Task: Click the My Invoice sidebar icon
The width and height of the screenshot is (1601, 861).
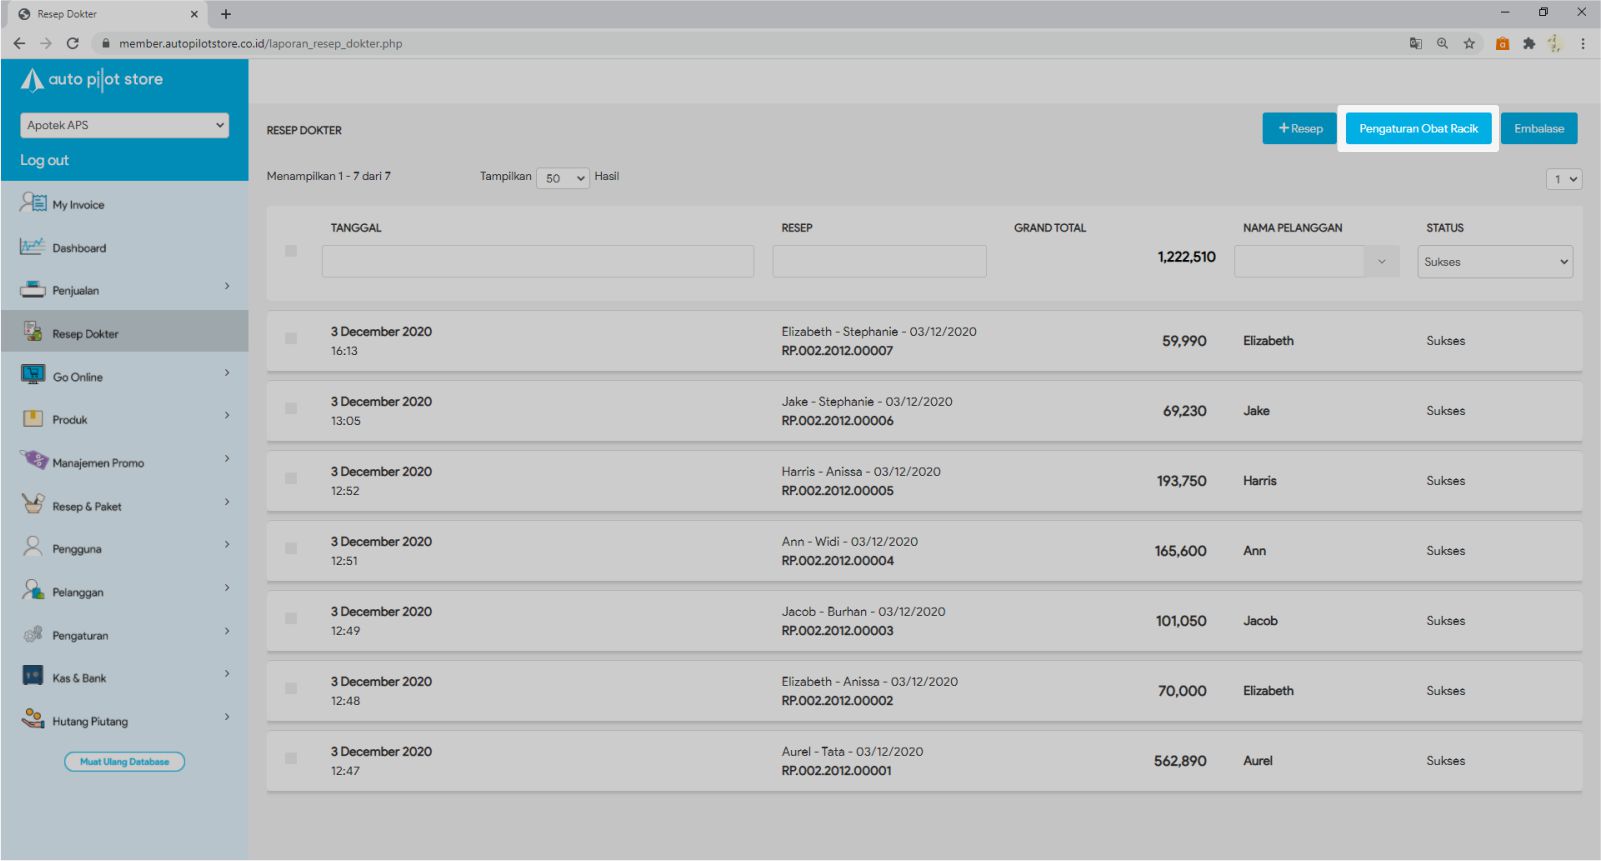Action: (33, 203)
